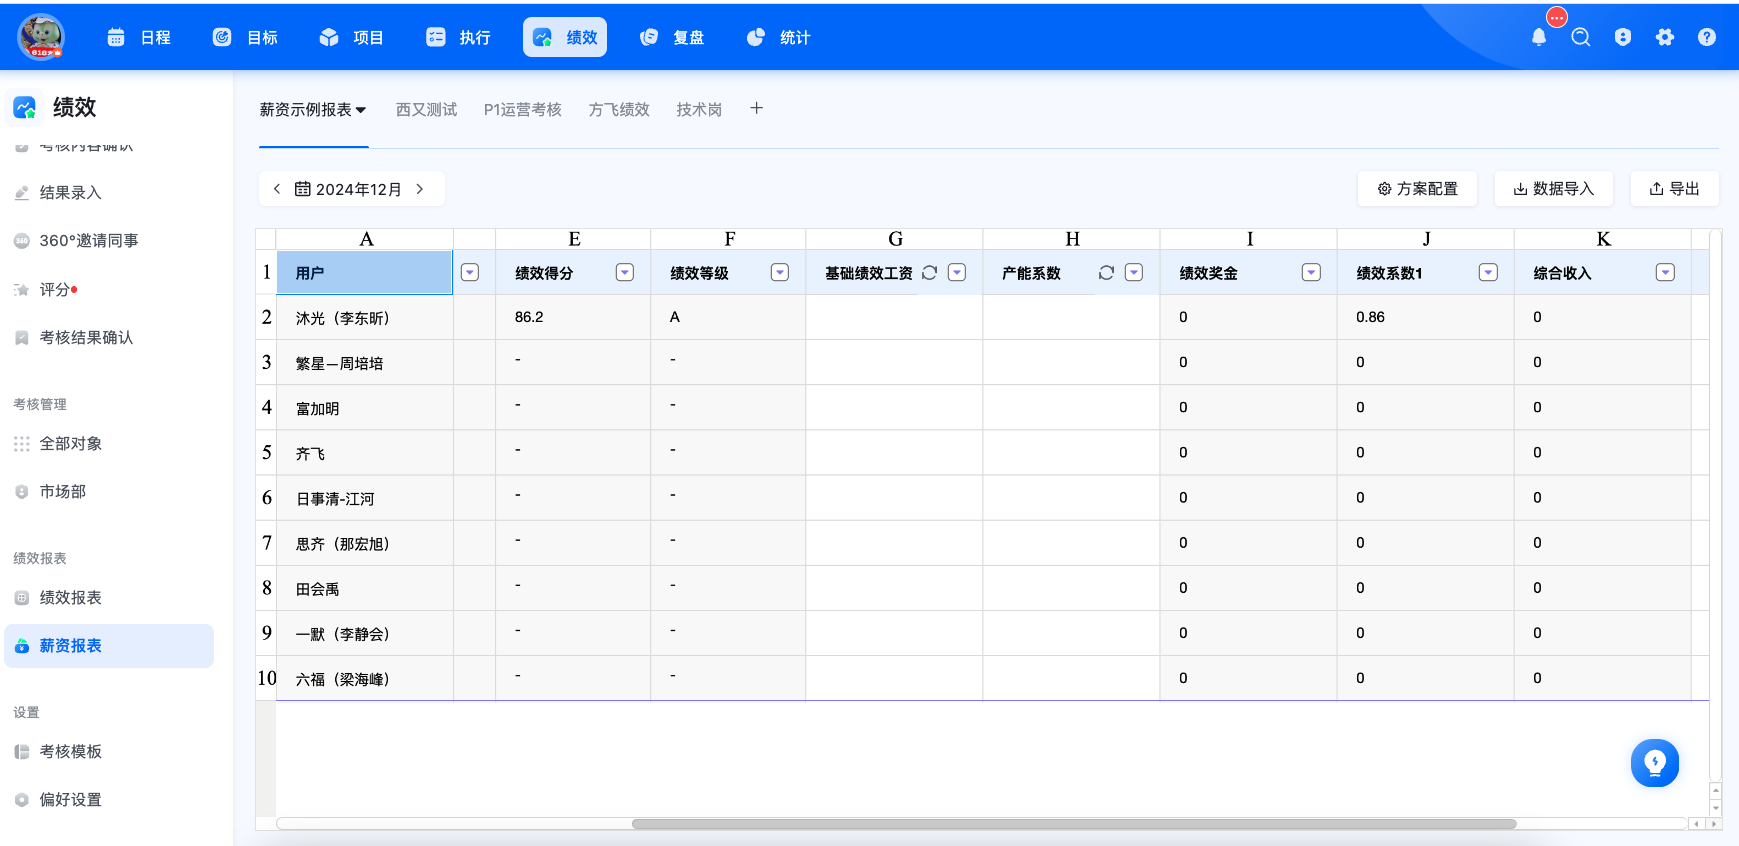The image size is (1739, 846).
Task: Select the 86.2 score cell
Action: pyautogui.click(x=573, y=318)
